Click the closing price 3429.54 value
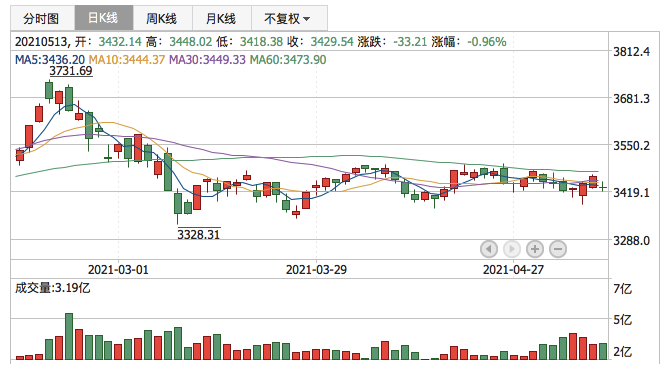This screenshot has height=367, width=666. click(332, 42)
